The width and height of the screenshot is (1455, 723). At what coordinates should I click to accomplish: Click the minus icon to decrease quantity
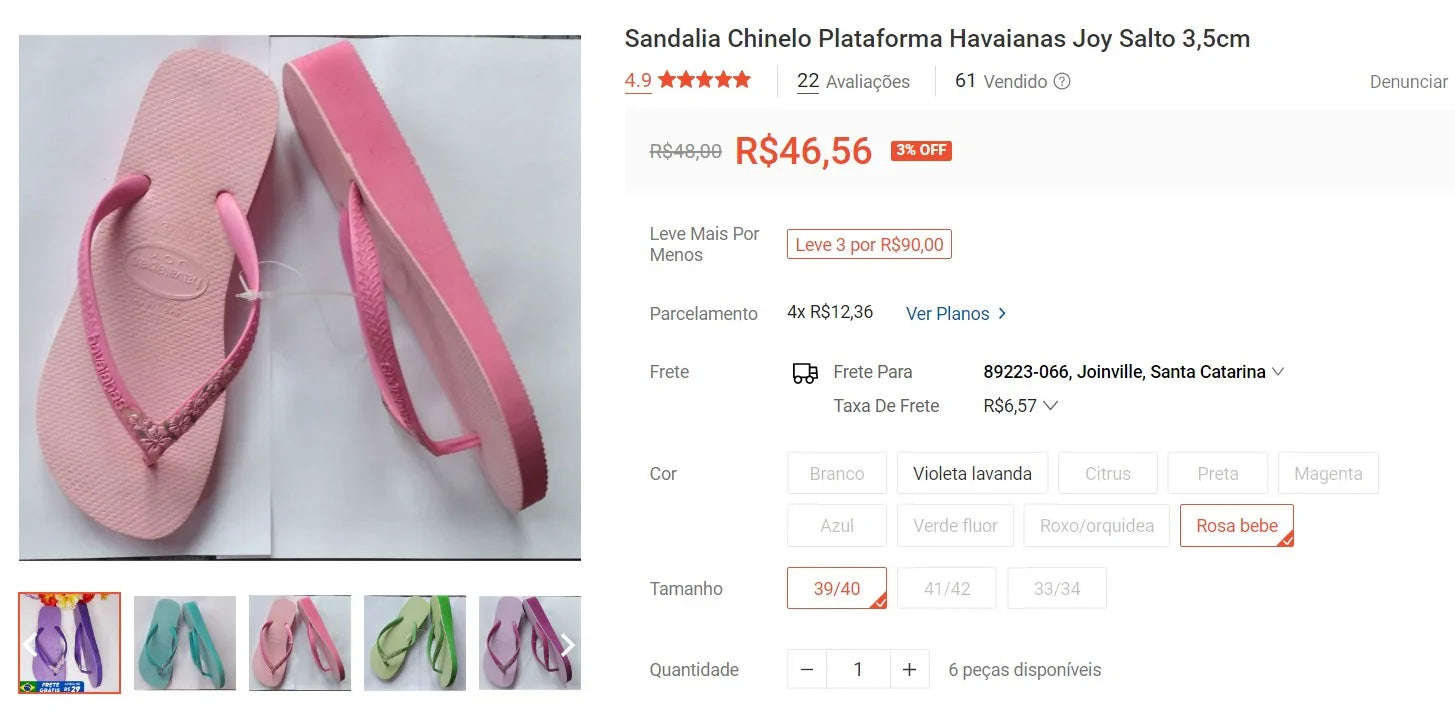[x=807, y=669]
